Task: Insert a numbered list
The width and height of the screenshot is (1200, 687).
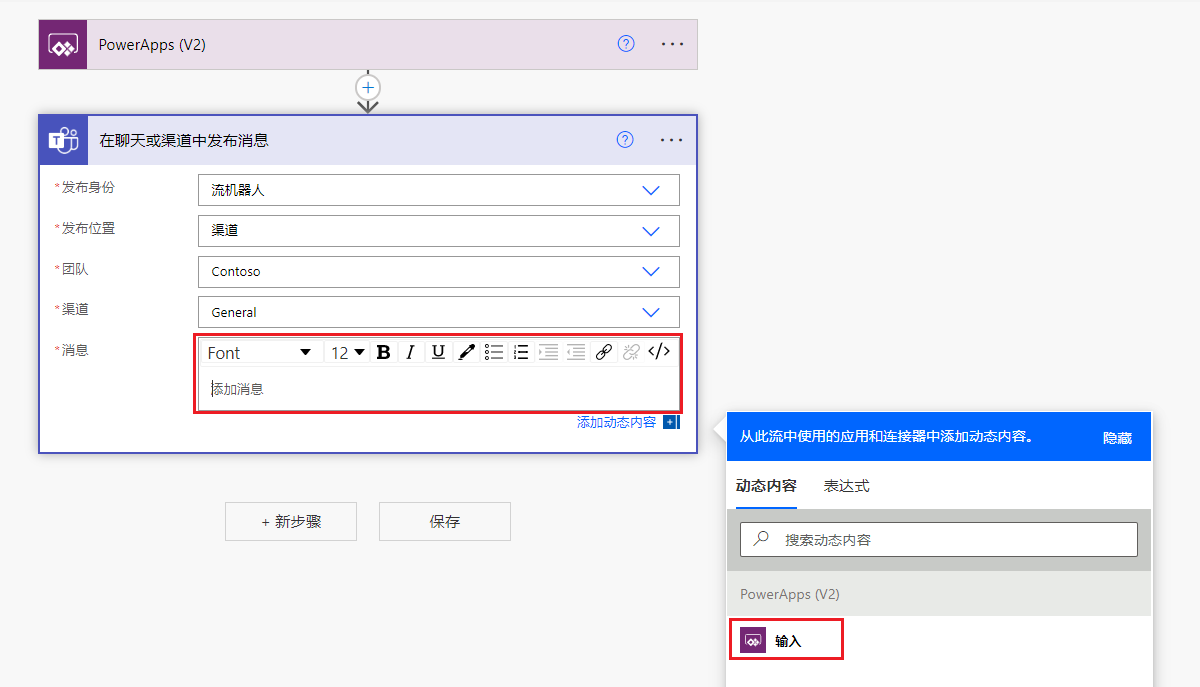Action: click(x=521, y=352)
